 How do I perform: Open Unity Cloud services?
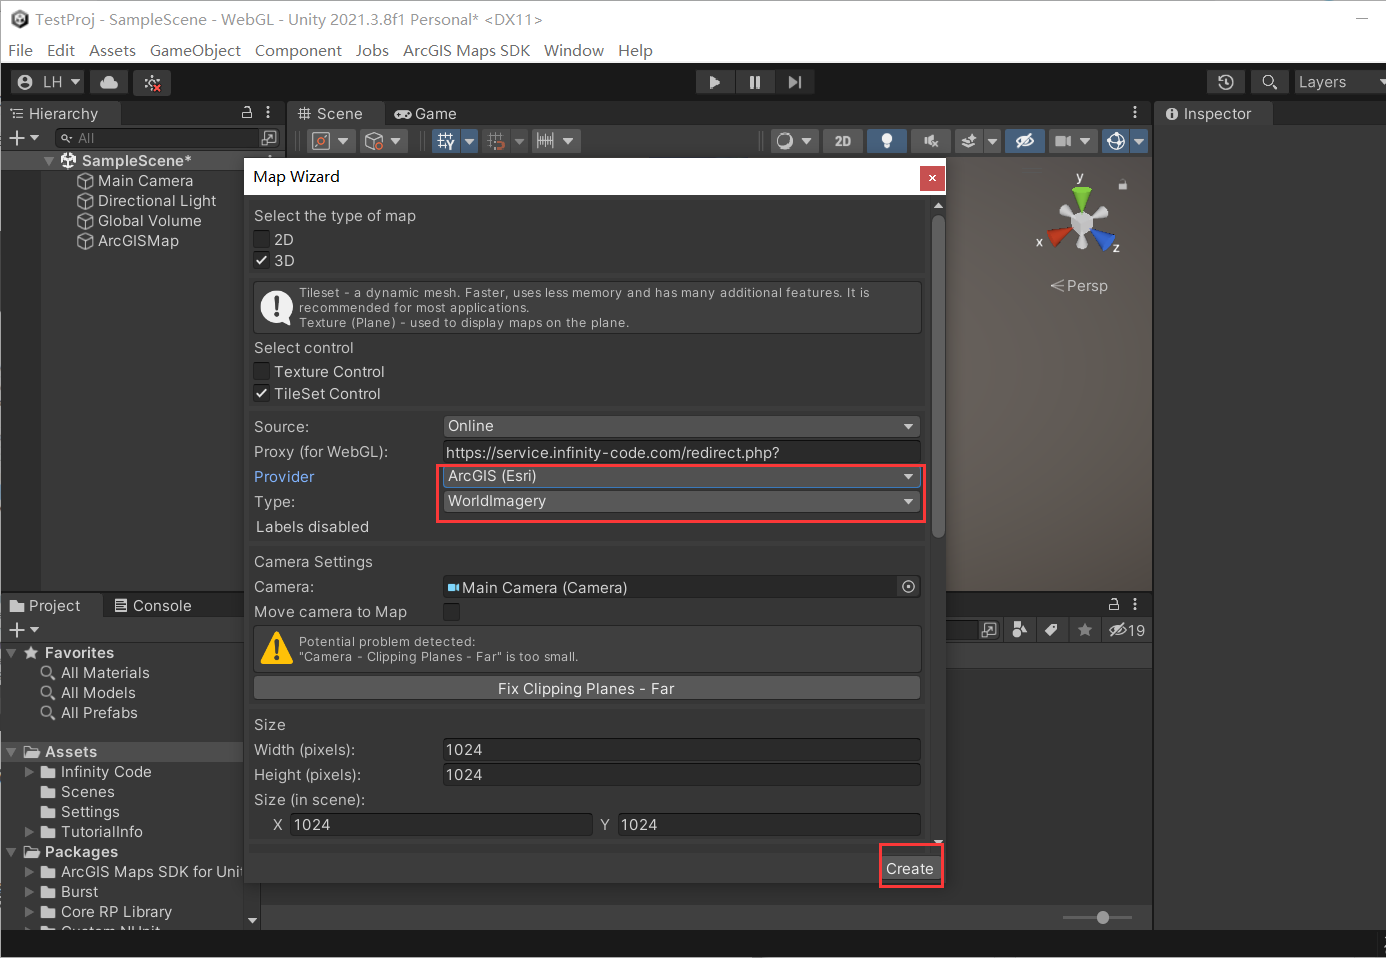click(109, 82)
